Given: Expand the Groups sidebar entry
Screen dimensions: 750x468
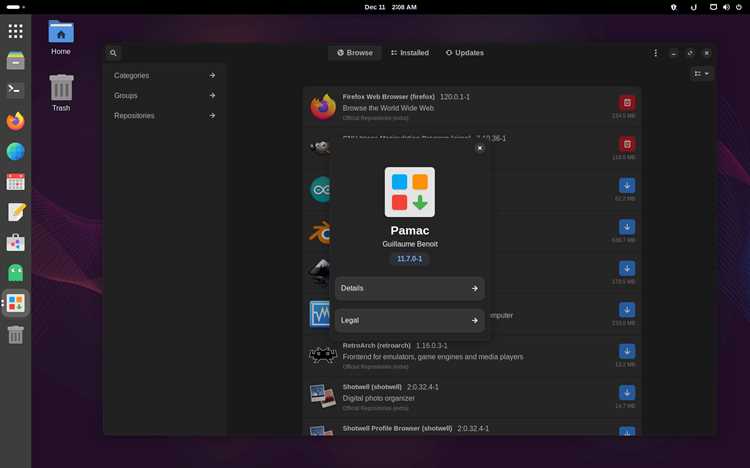Looking at the screenshot, I should (164, 96).
